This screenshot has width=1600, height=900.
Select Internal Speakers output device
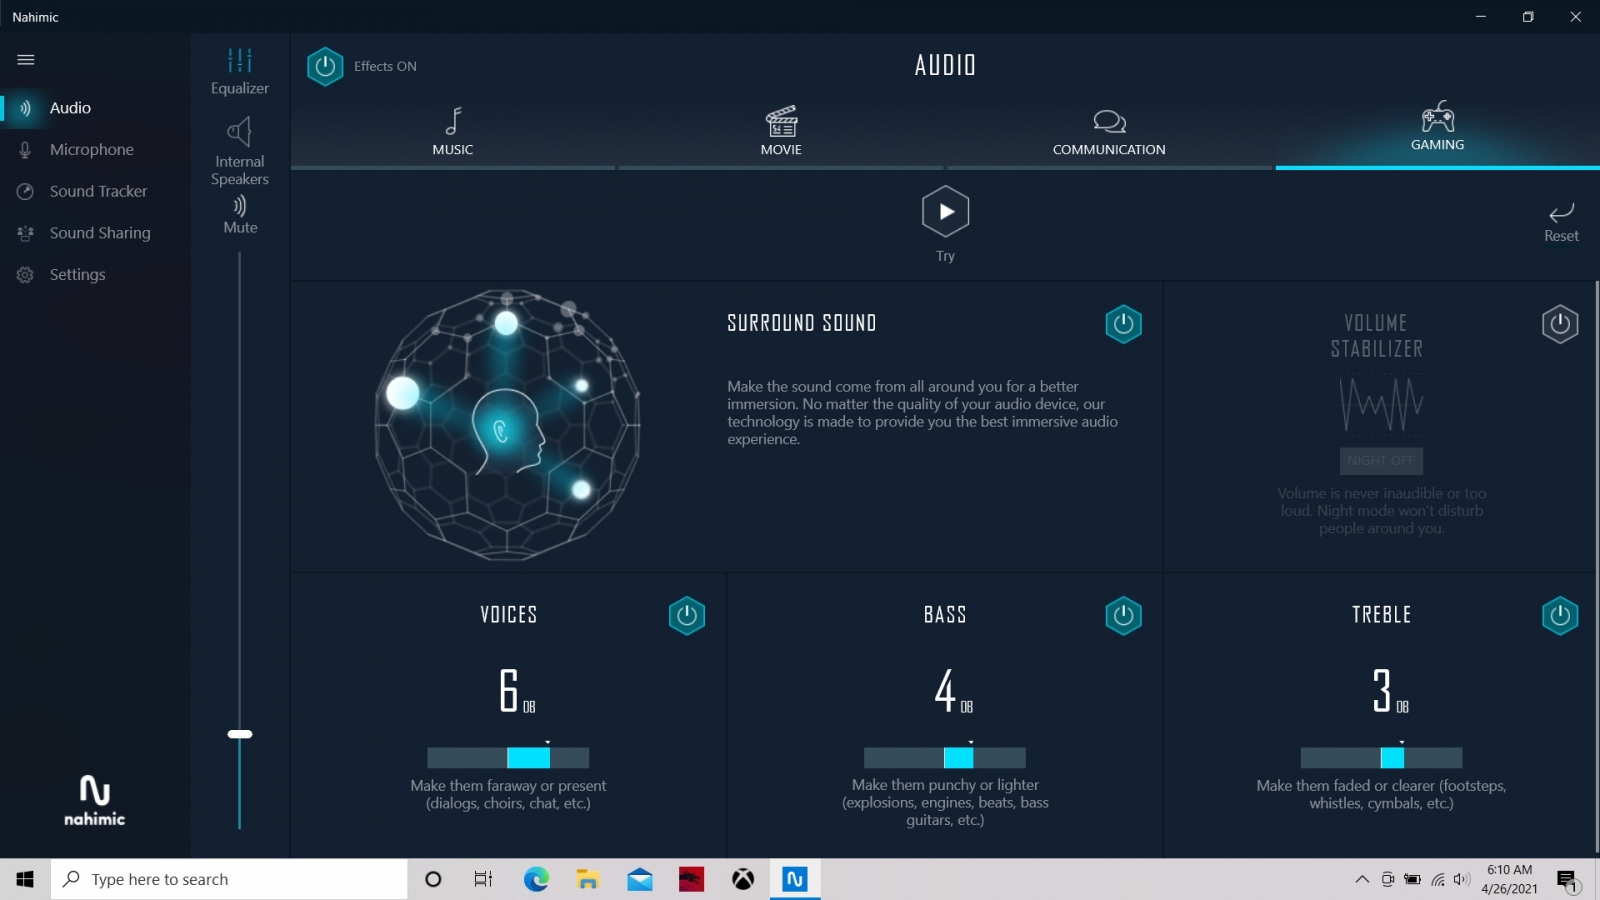coord(240,152)
